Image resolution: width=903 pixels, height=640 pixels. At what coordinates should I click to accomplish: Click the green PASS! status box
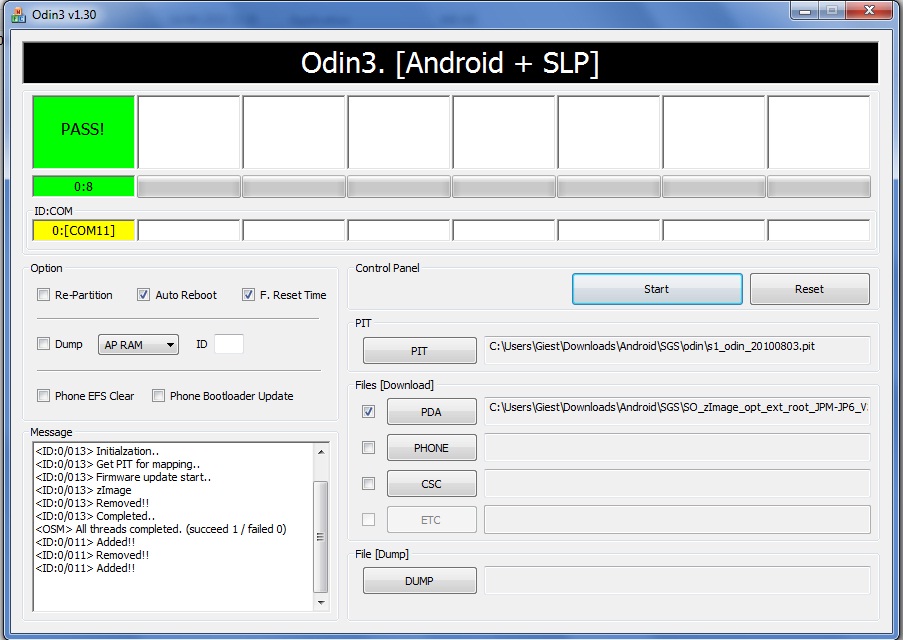click(x=84, y=132)
